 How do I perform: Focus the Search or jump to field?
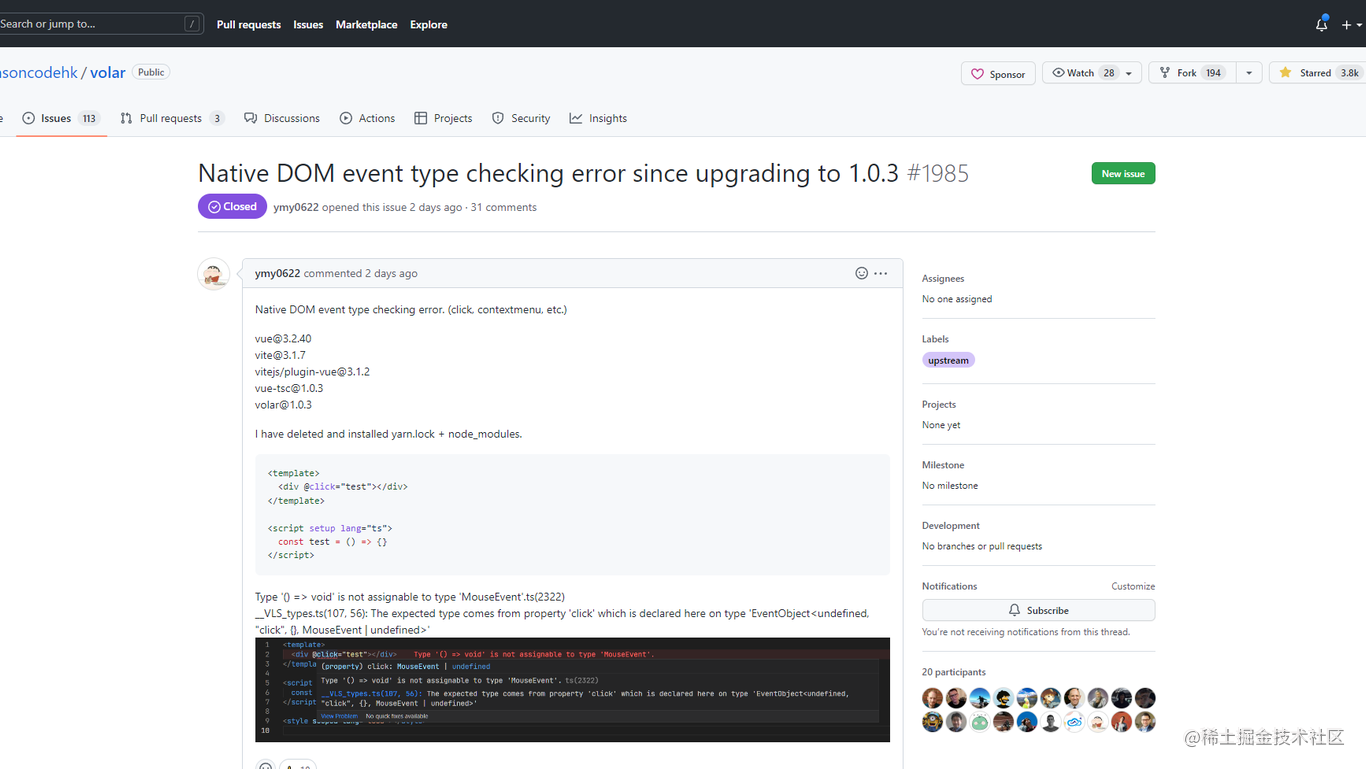100,24
